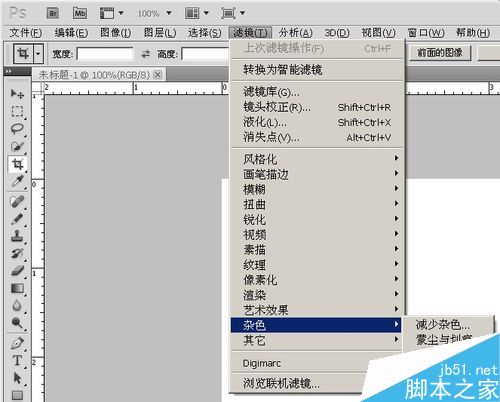Open Mini Bridge (Mb) icon
The height and width of the screenshot is (402, 500).
pos(80,13)
